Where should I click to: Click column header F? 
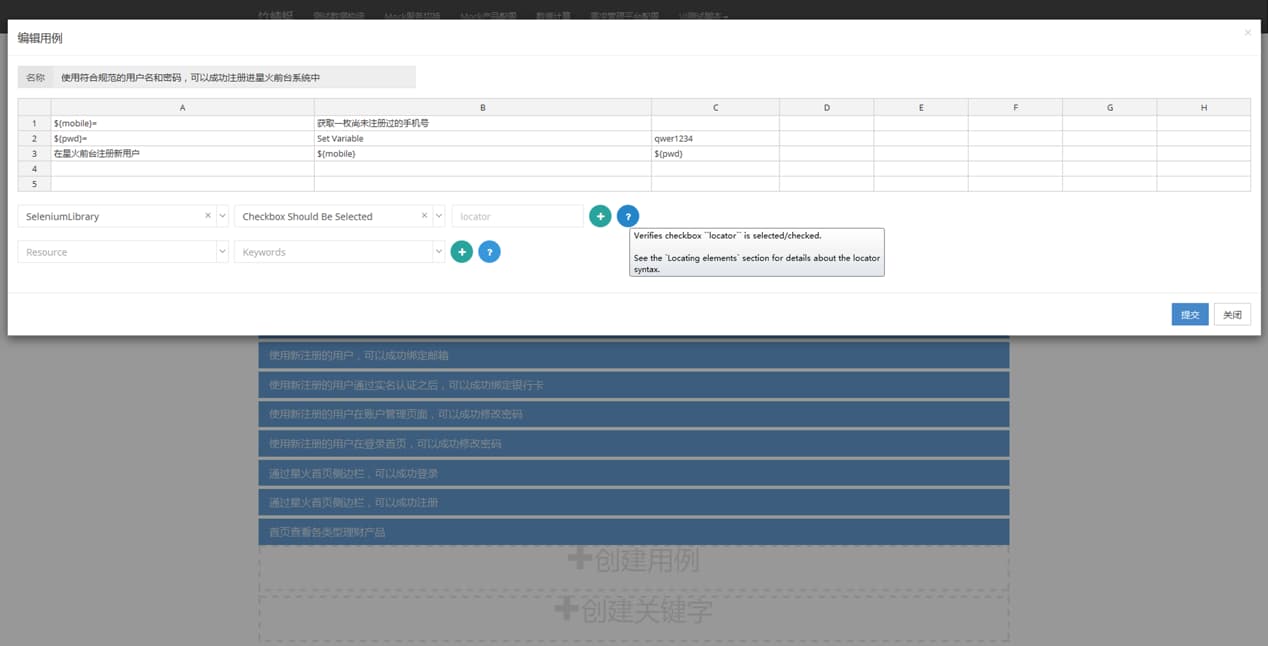[x=1015, y=107]
